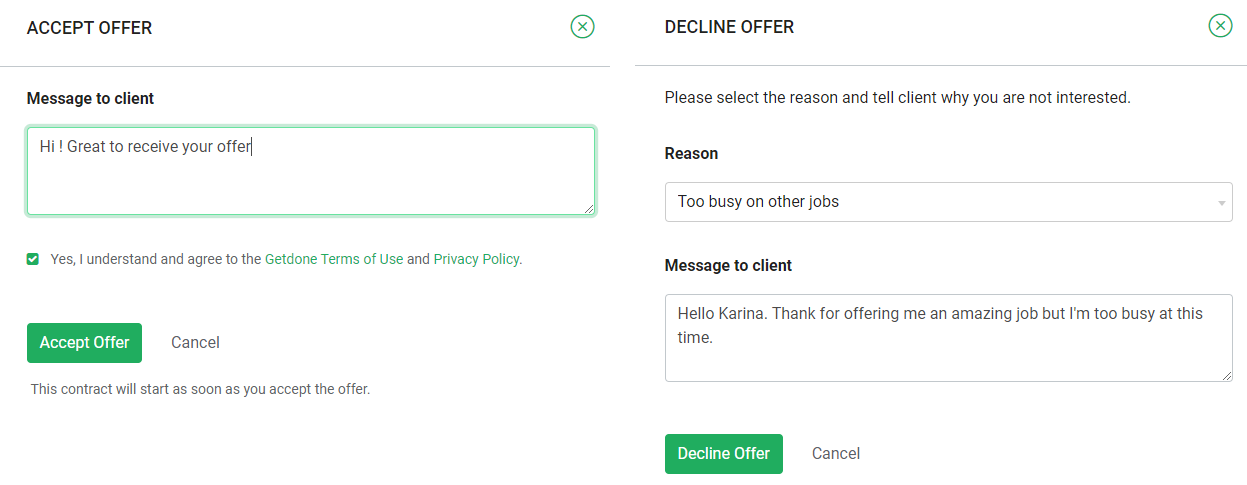The image size is (1247, 485).
Task: Click the 'Yes, I understand and agree' label
Action: click(x=155, y=259)
